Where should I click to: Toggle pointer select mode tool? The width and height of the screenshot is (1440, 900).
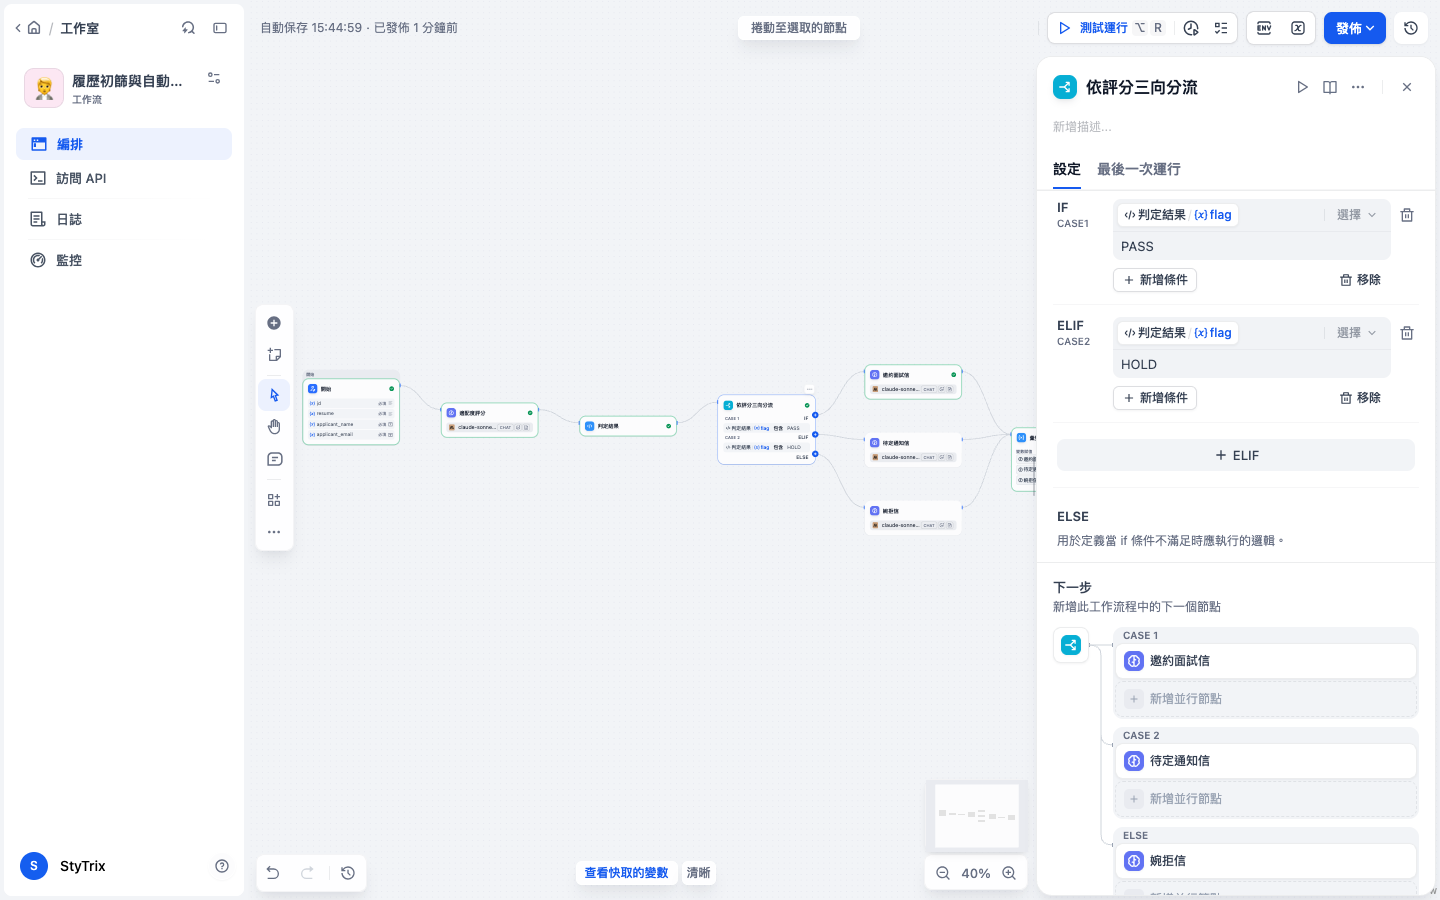(274, 395)
